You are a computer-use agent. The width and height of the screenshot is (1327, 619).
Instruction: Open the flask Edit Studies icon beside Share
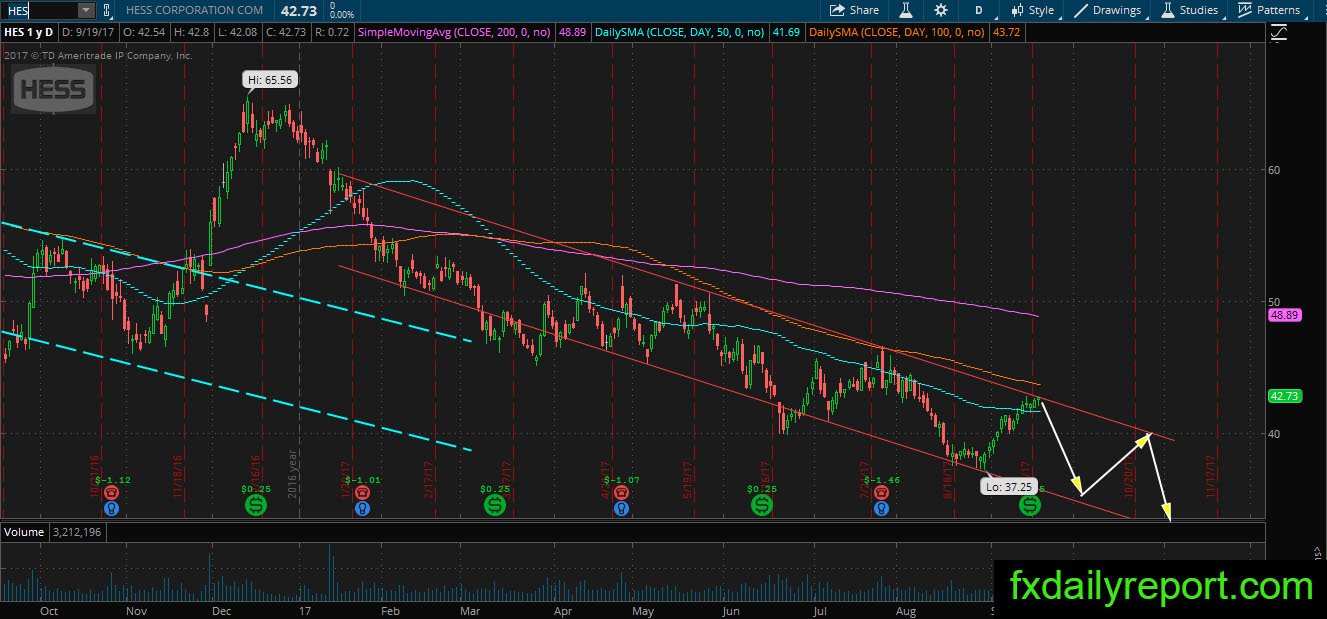pos(906,10)
